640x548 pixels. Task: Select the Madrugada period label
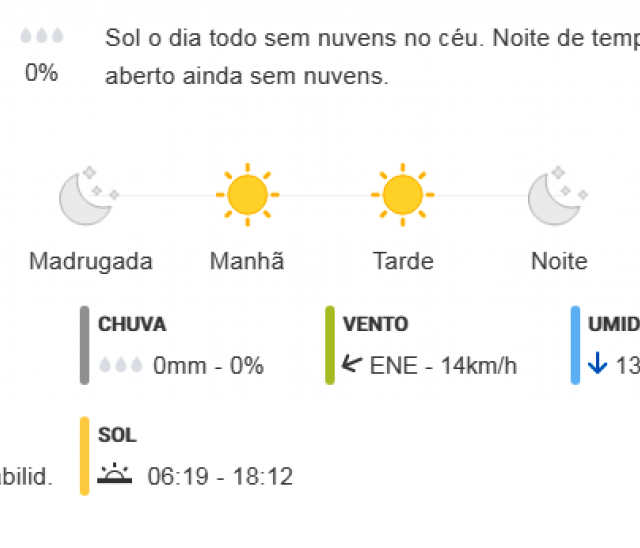coord(91,261)
